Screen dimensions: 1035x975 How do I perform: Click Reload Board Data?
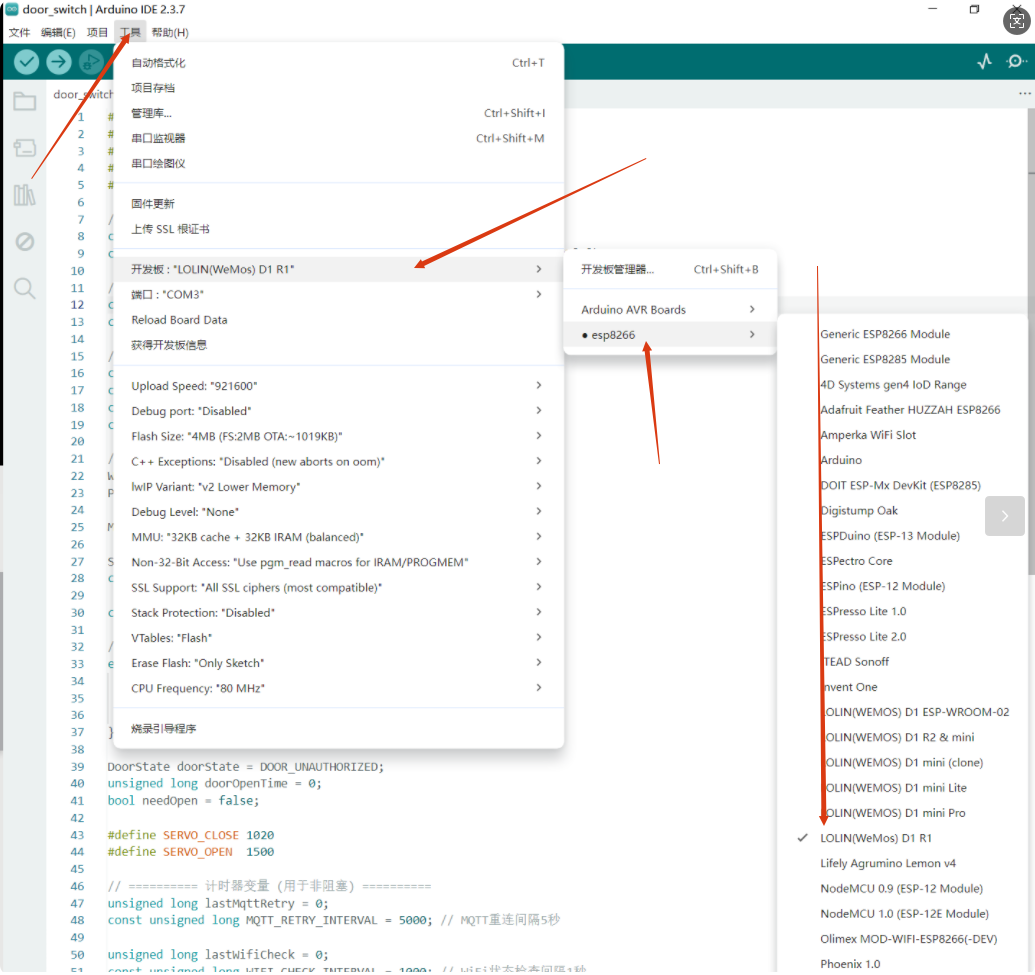pyautogui.click(x=179, y=320)
